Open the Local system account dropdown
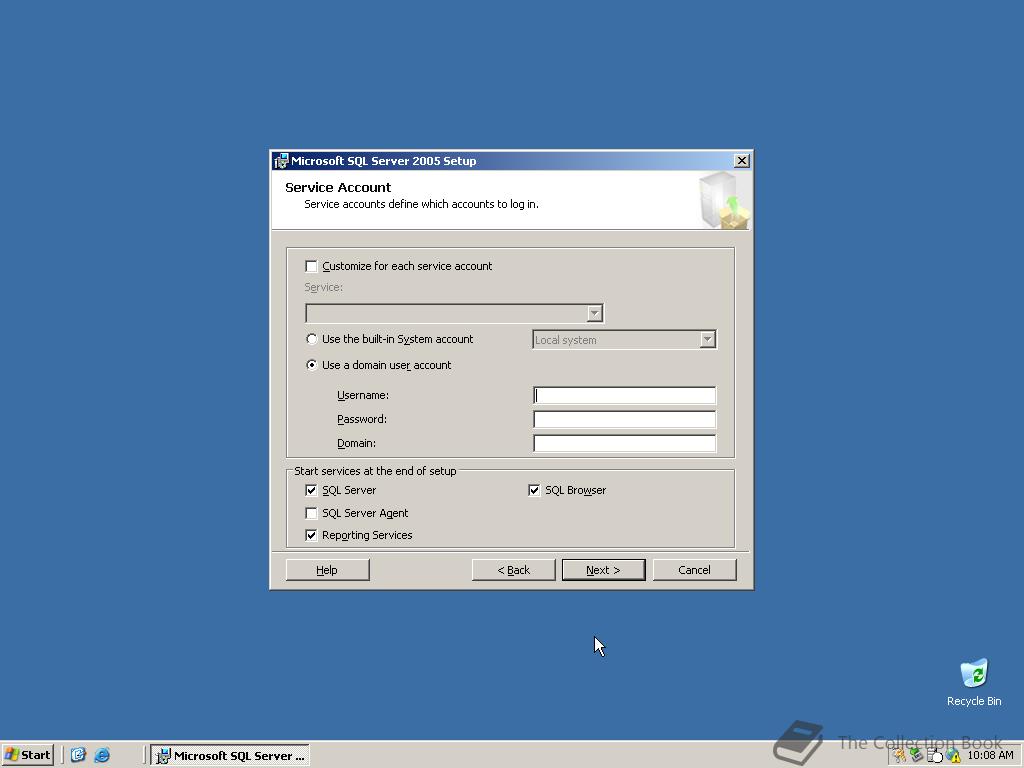This screenshot has width=1024, height=768. click(x=707, y=340)
